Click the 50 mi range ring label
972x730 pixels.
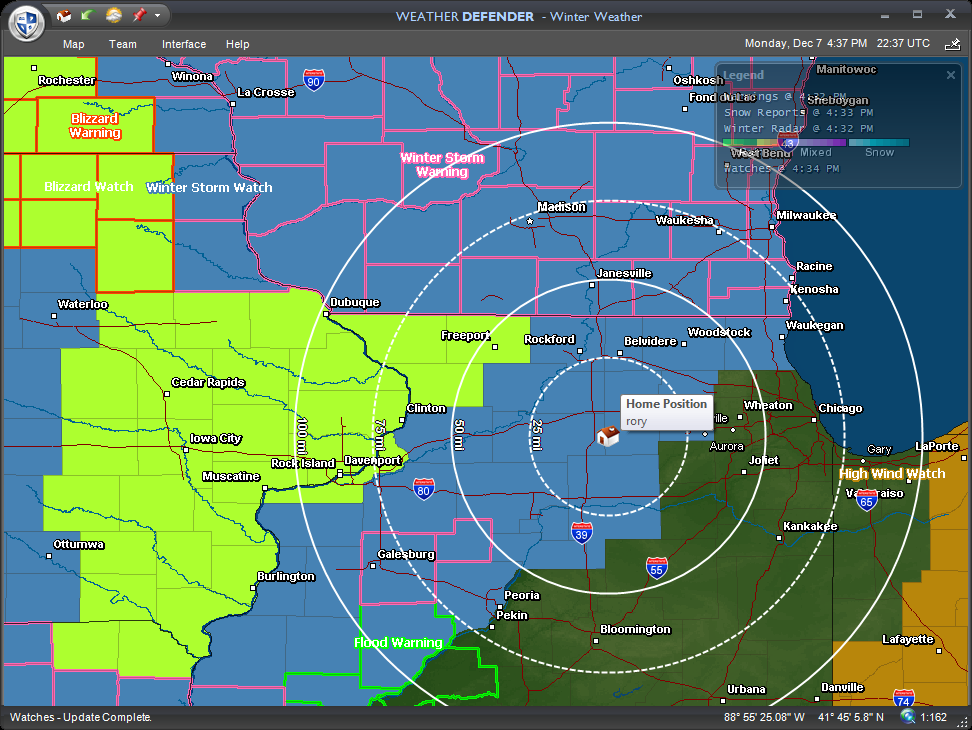pos(459,435)
